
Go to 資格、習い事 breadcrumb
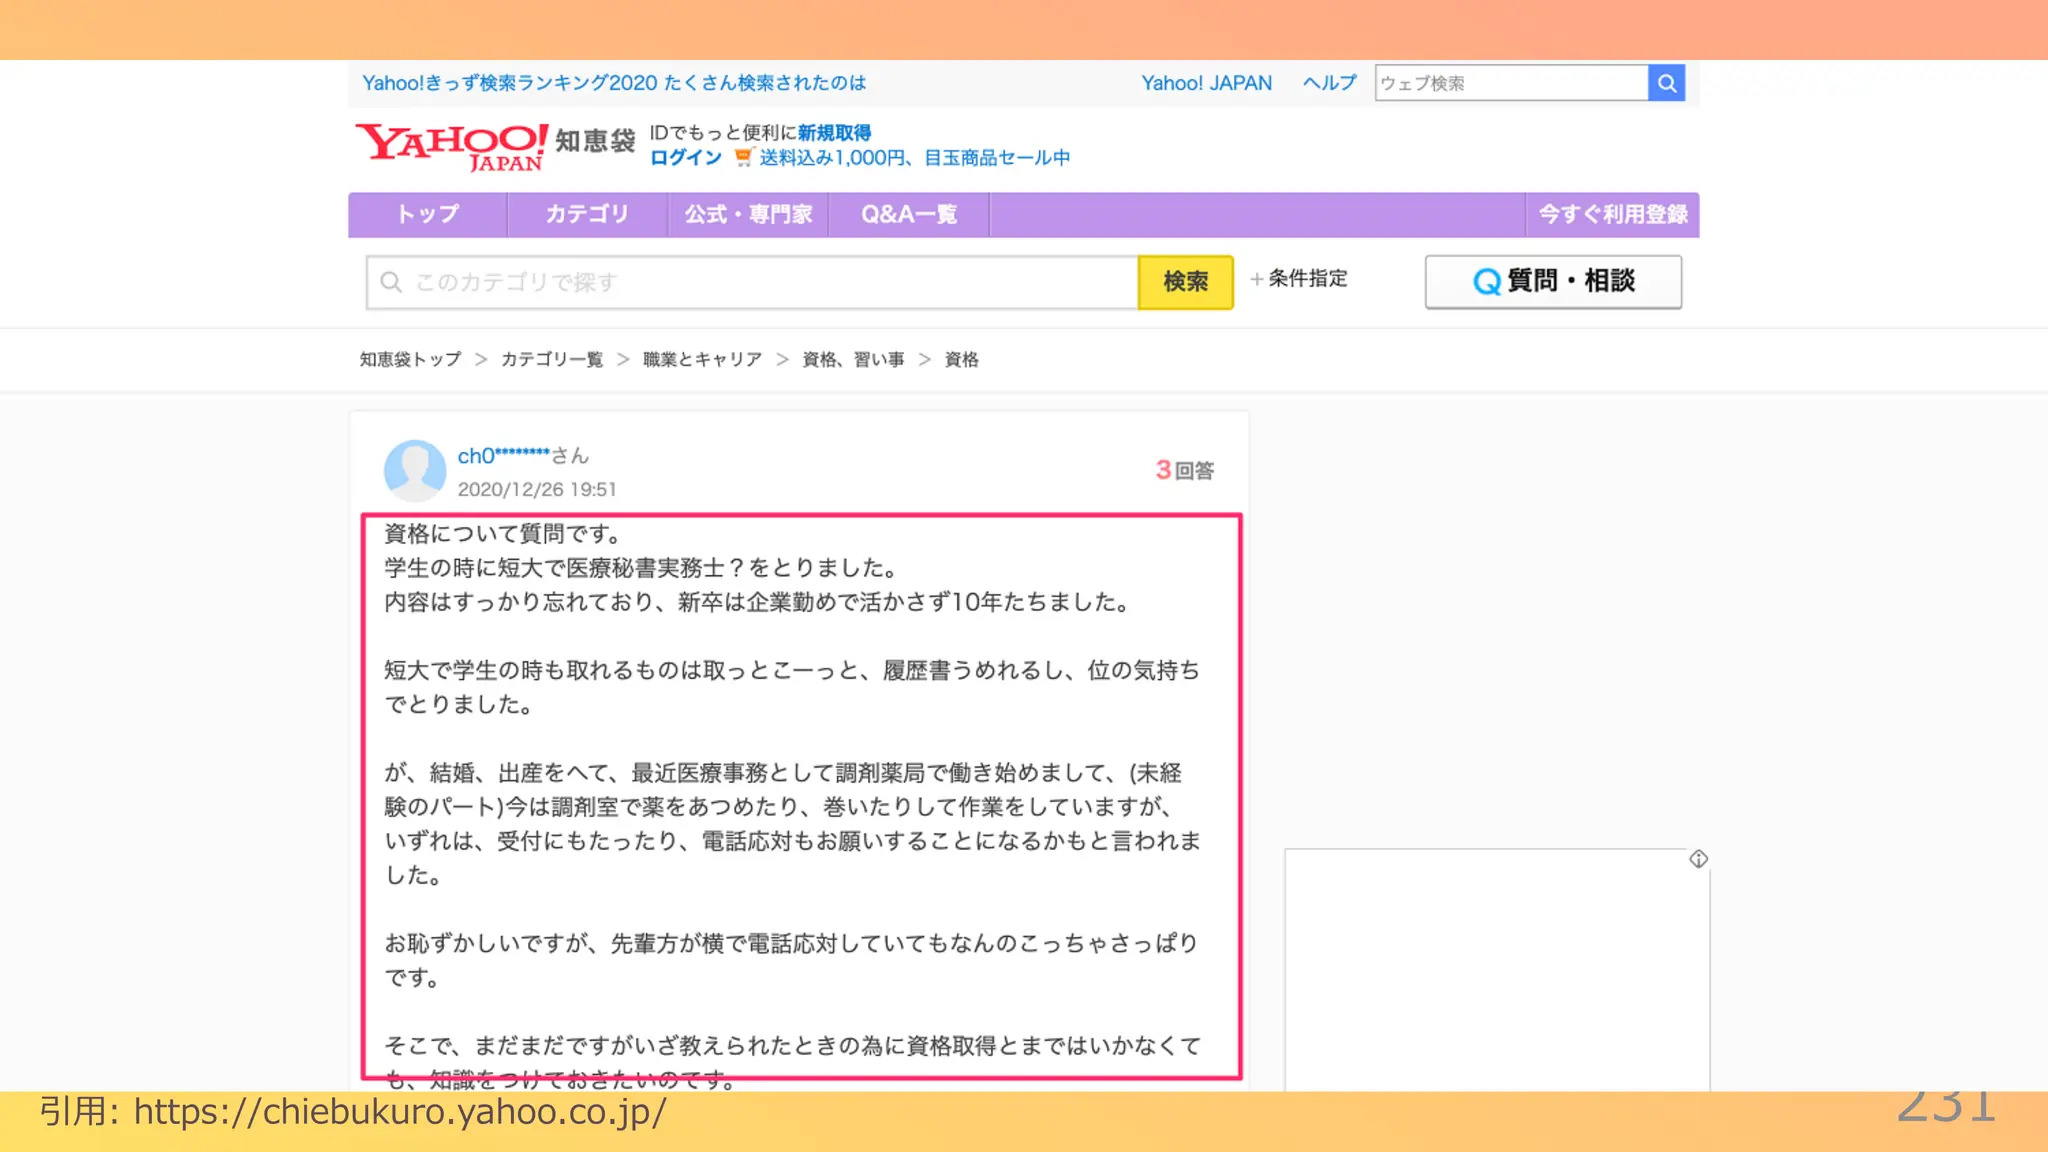coord(853,359)
